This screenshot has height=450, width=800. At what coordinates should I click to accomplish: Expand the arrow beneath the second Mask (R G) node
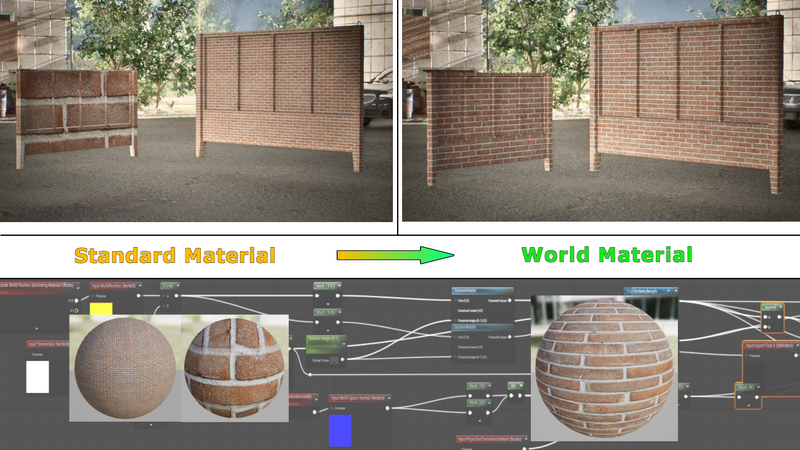[x=328, y=330]
